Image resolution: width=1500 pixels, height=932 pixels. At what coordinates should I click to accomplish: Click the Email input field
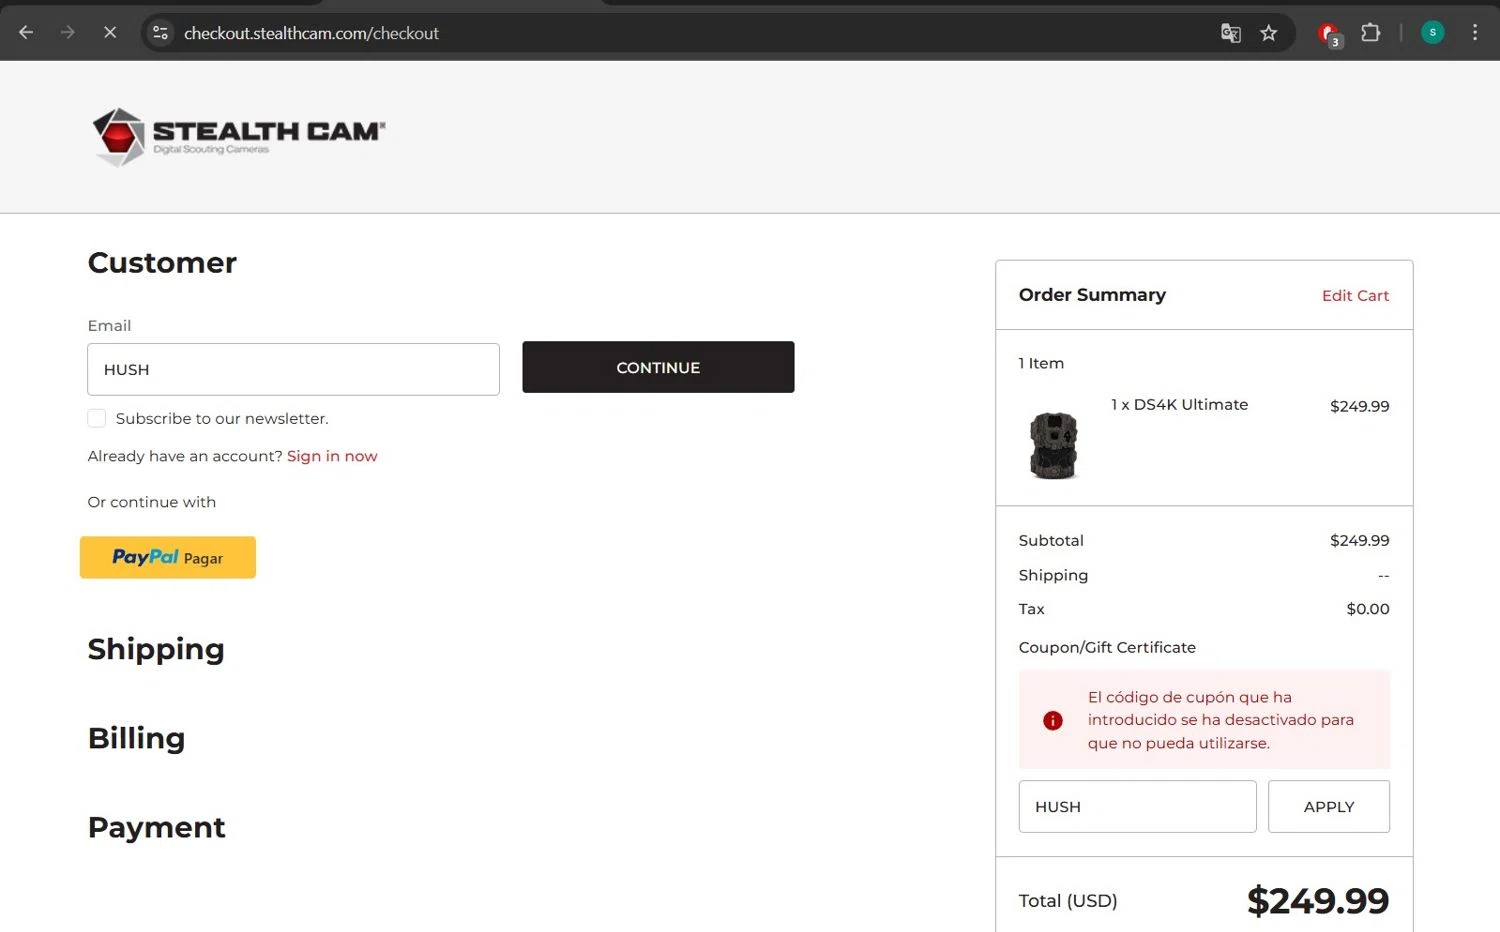293,369
